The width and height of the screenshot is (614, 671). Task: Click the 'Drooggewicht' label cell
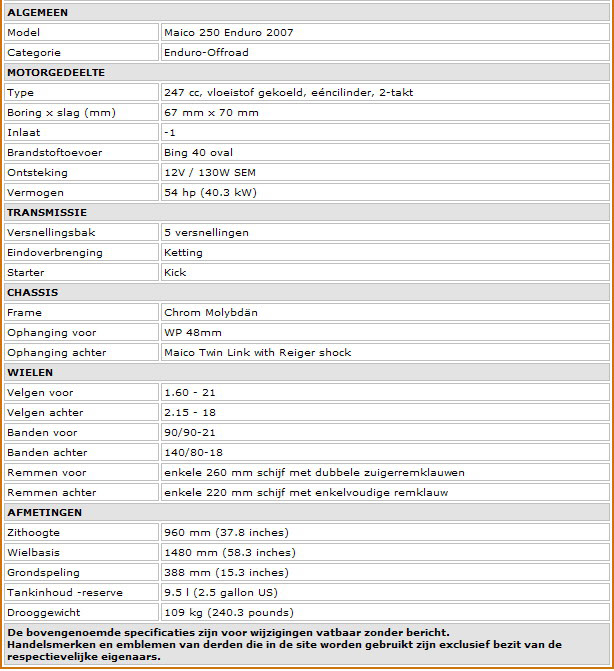[81, 612]
